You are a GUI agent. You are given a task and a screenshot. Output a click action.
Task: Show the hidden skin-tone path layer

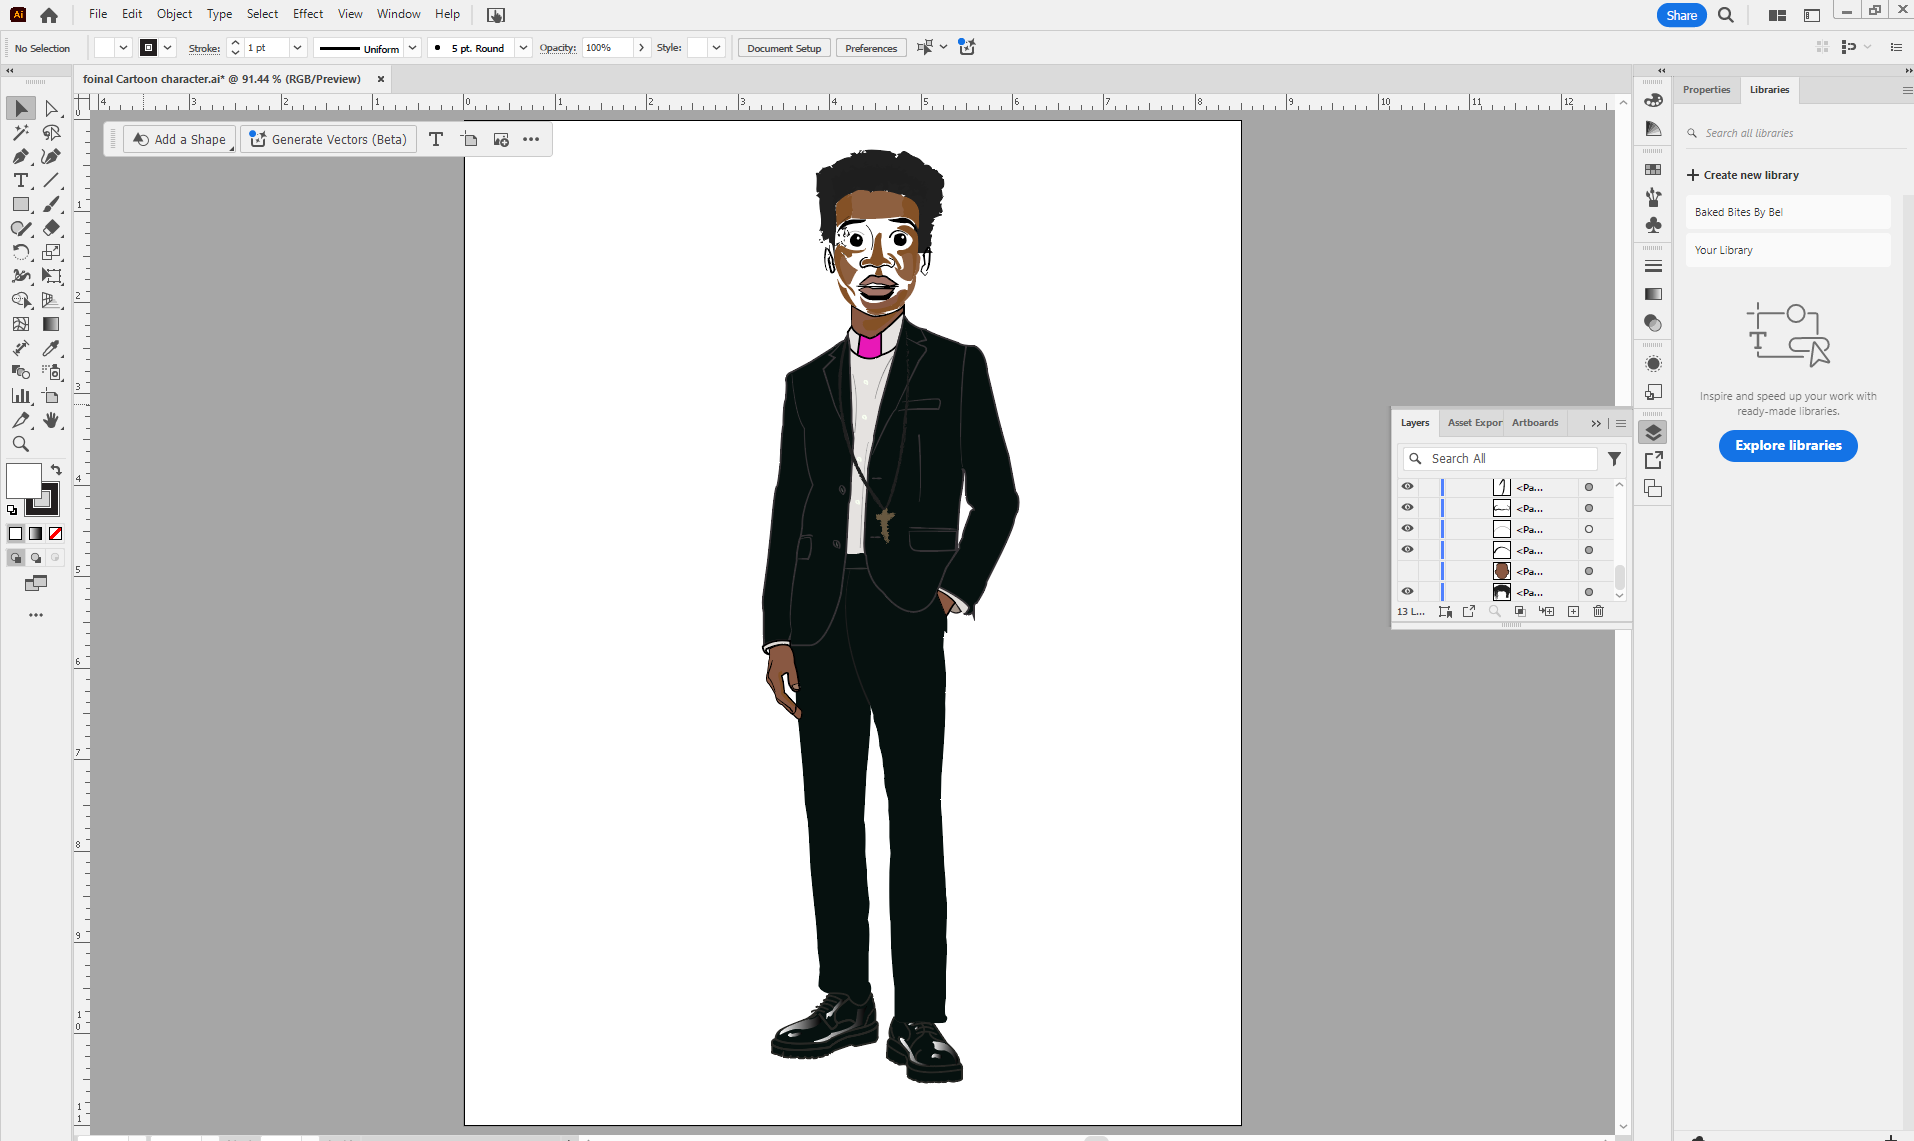pyautogui.click(x=1408, y=570)
